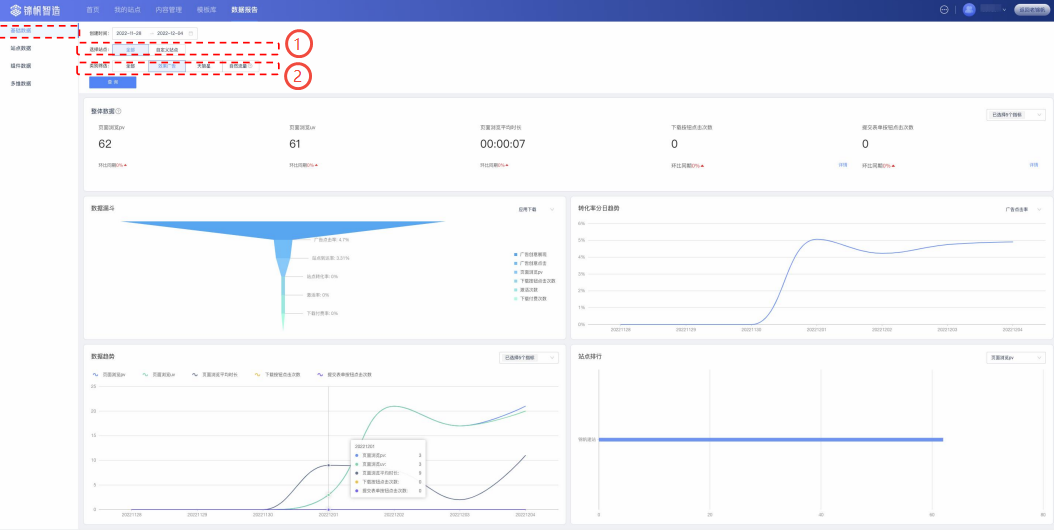The height and width of the screenshot is (530, 1054).
Task: Open 数据报告 in top navigation
Action: pos(244,10)
